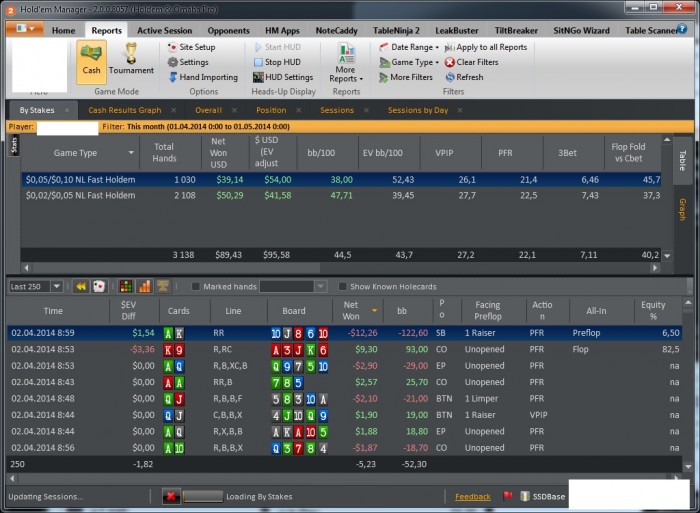Open the application menu flag button
Screen dimensions: 700x513
coord(25,29)
